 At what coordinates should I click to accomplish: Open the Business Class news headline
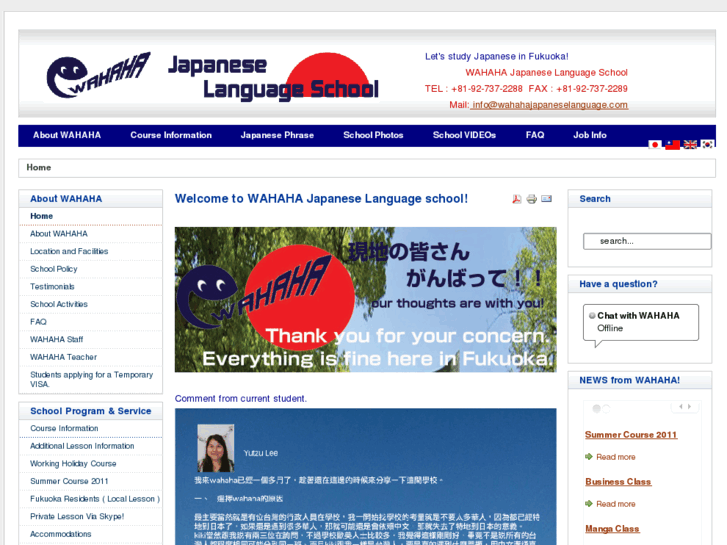[x=618, y=482]
